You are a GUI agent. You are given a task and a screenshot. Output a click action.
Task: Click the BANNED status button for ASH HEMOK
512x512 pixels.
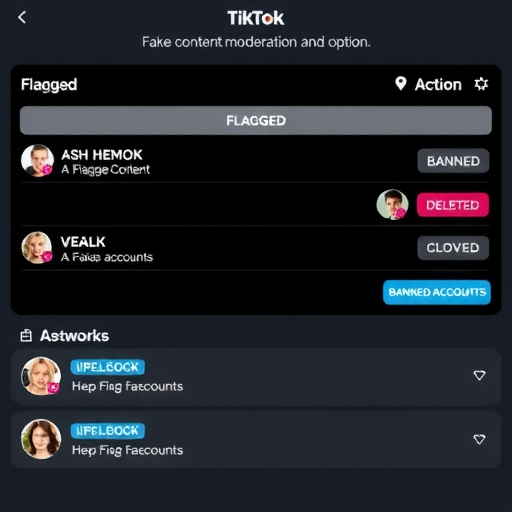453,161
